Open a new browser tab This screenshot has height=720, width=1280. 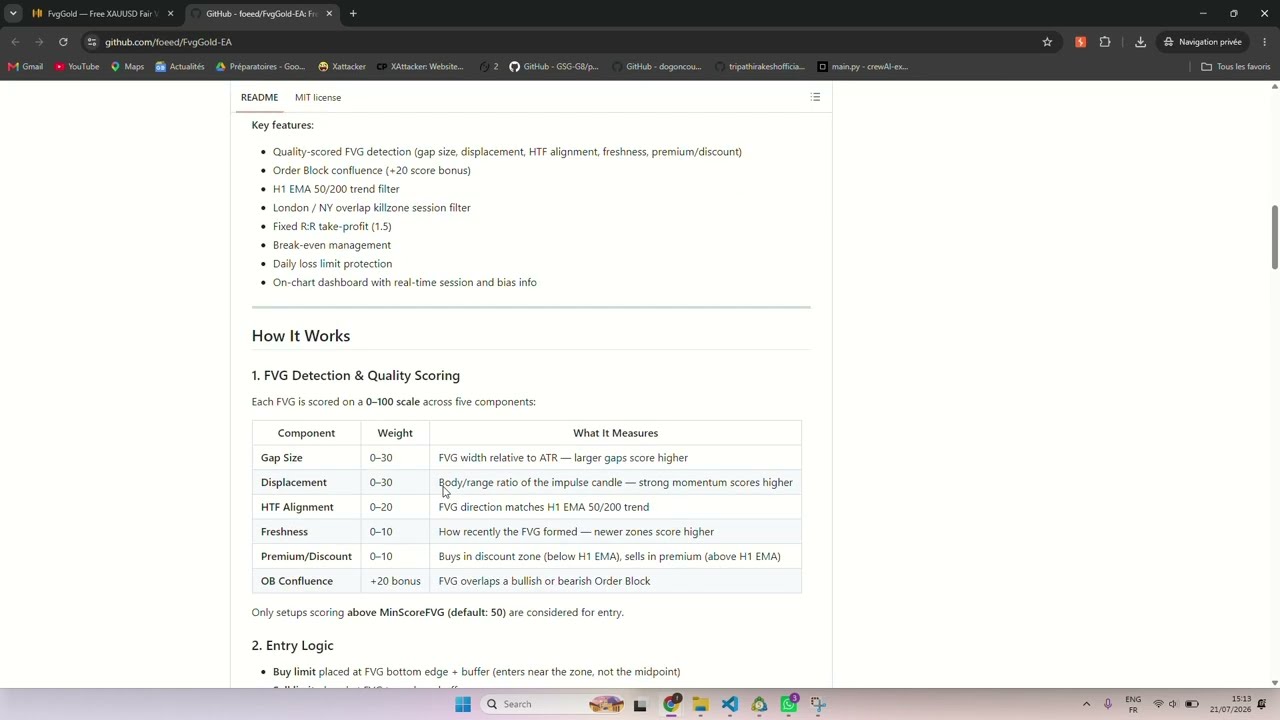353,14
